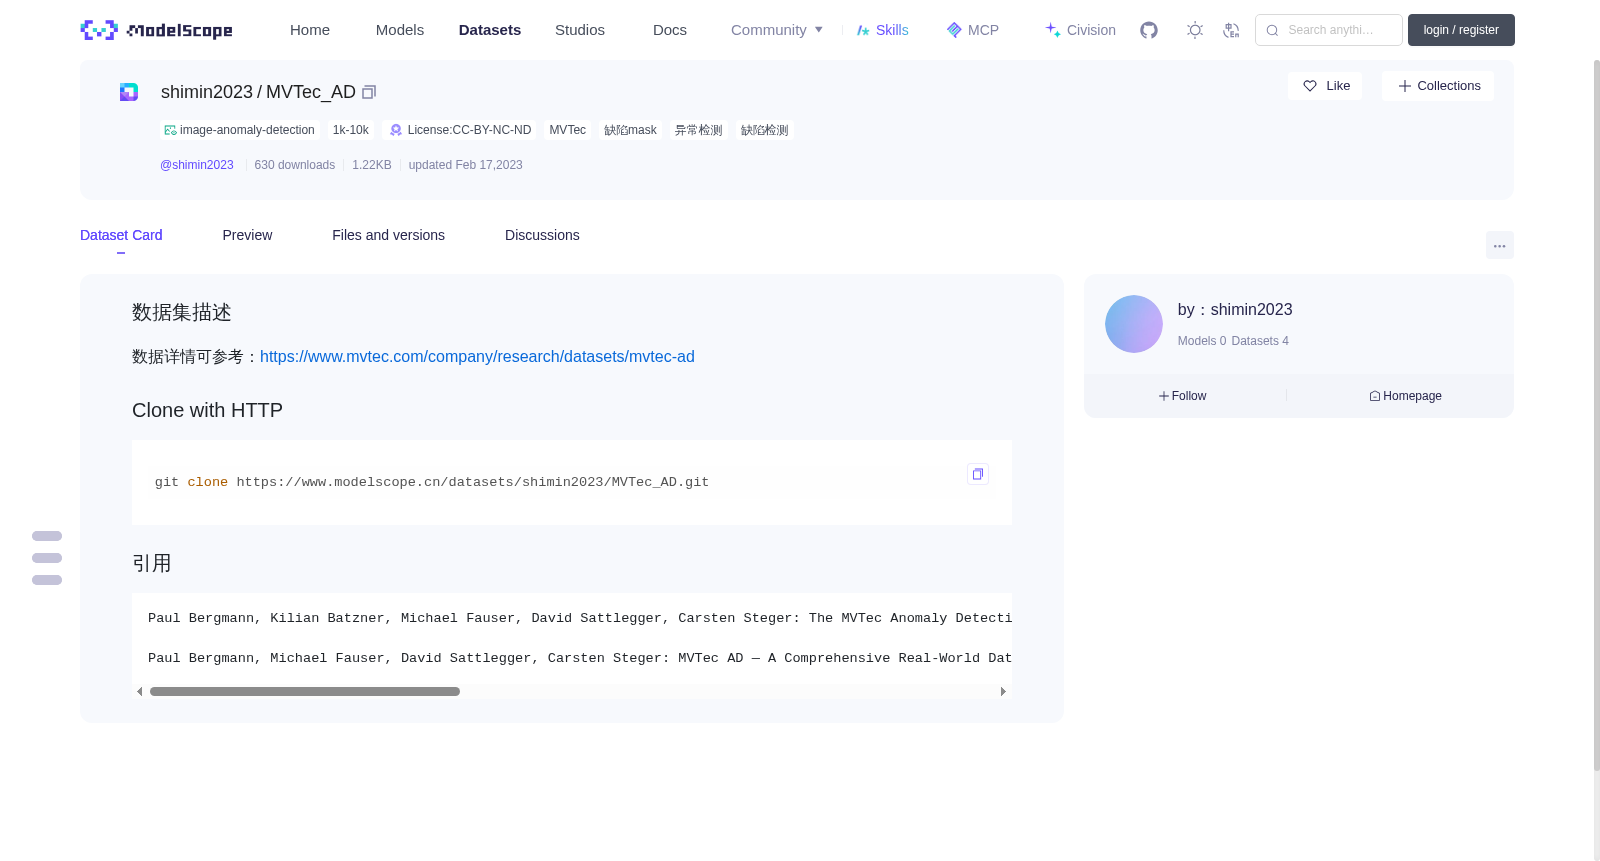
Task: Go to the Home page
Action: (310, 30)
